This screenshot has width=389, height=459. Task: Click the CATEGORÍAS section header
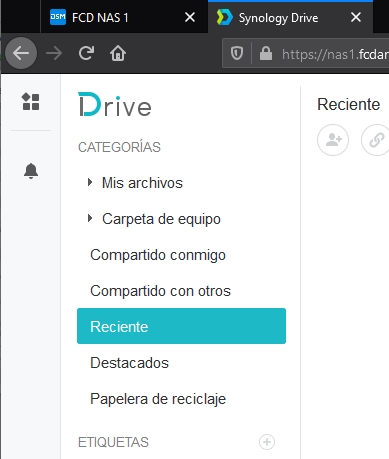[119, 147]
